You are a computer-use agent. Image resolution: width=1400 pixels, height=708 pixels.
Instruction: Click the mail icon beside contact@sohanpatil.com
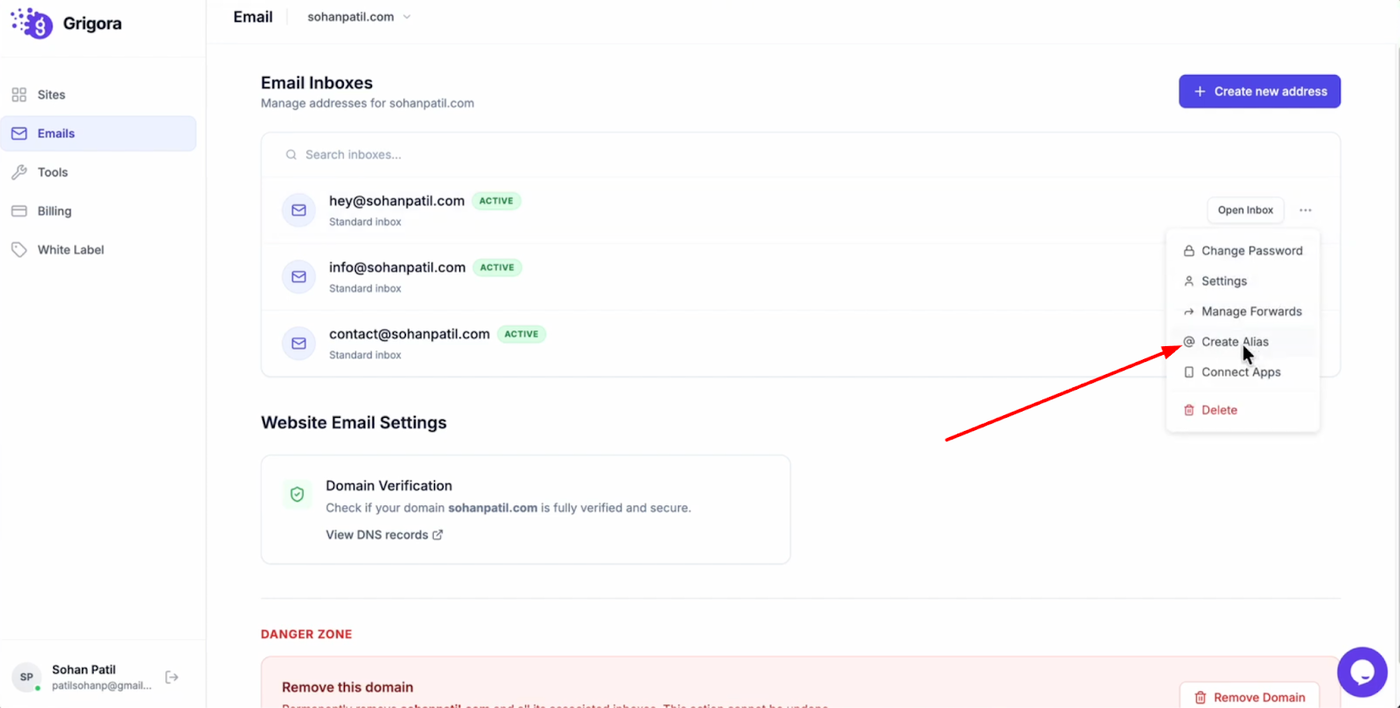click(x=298, y=343)
